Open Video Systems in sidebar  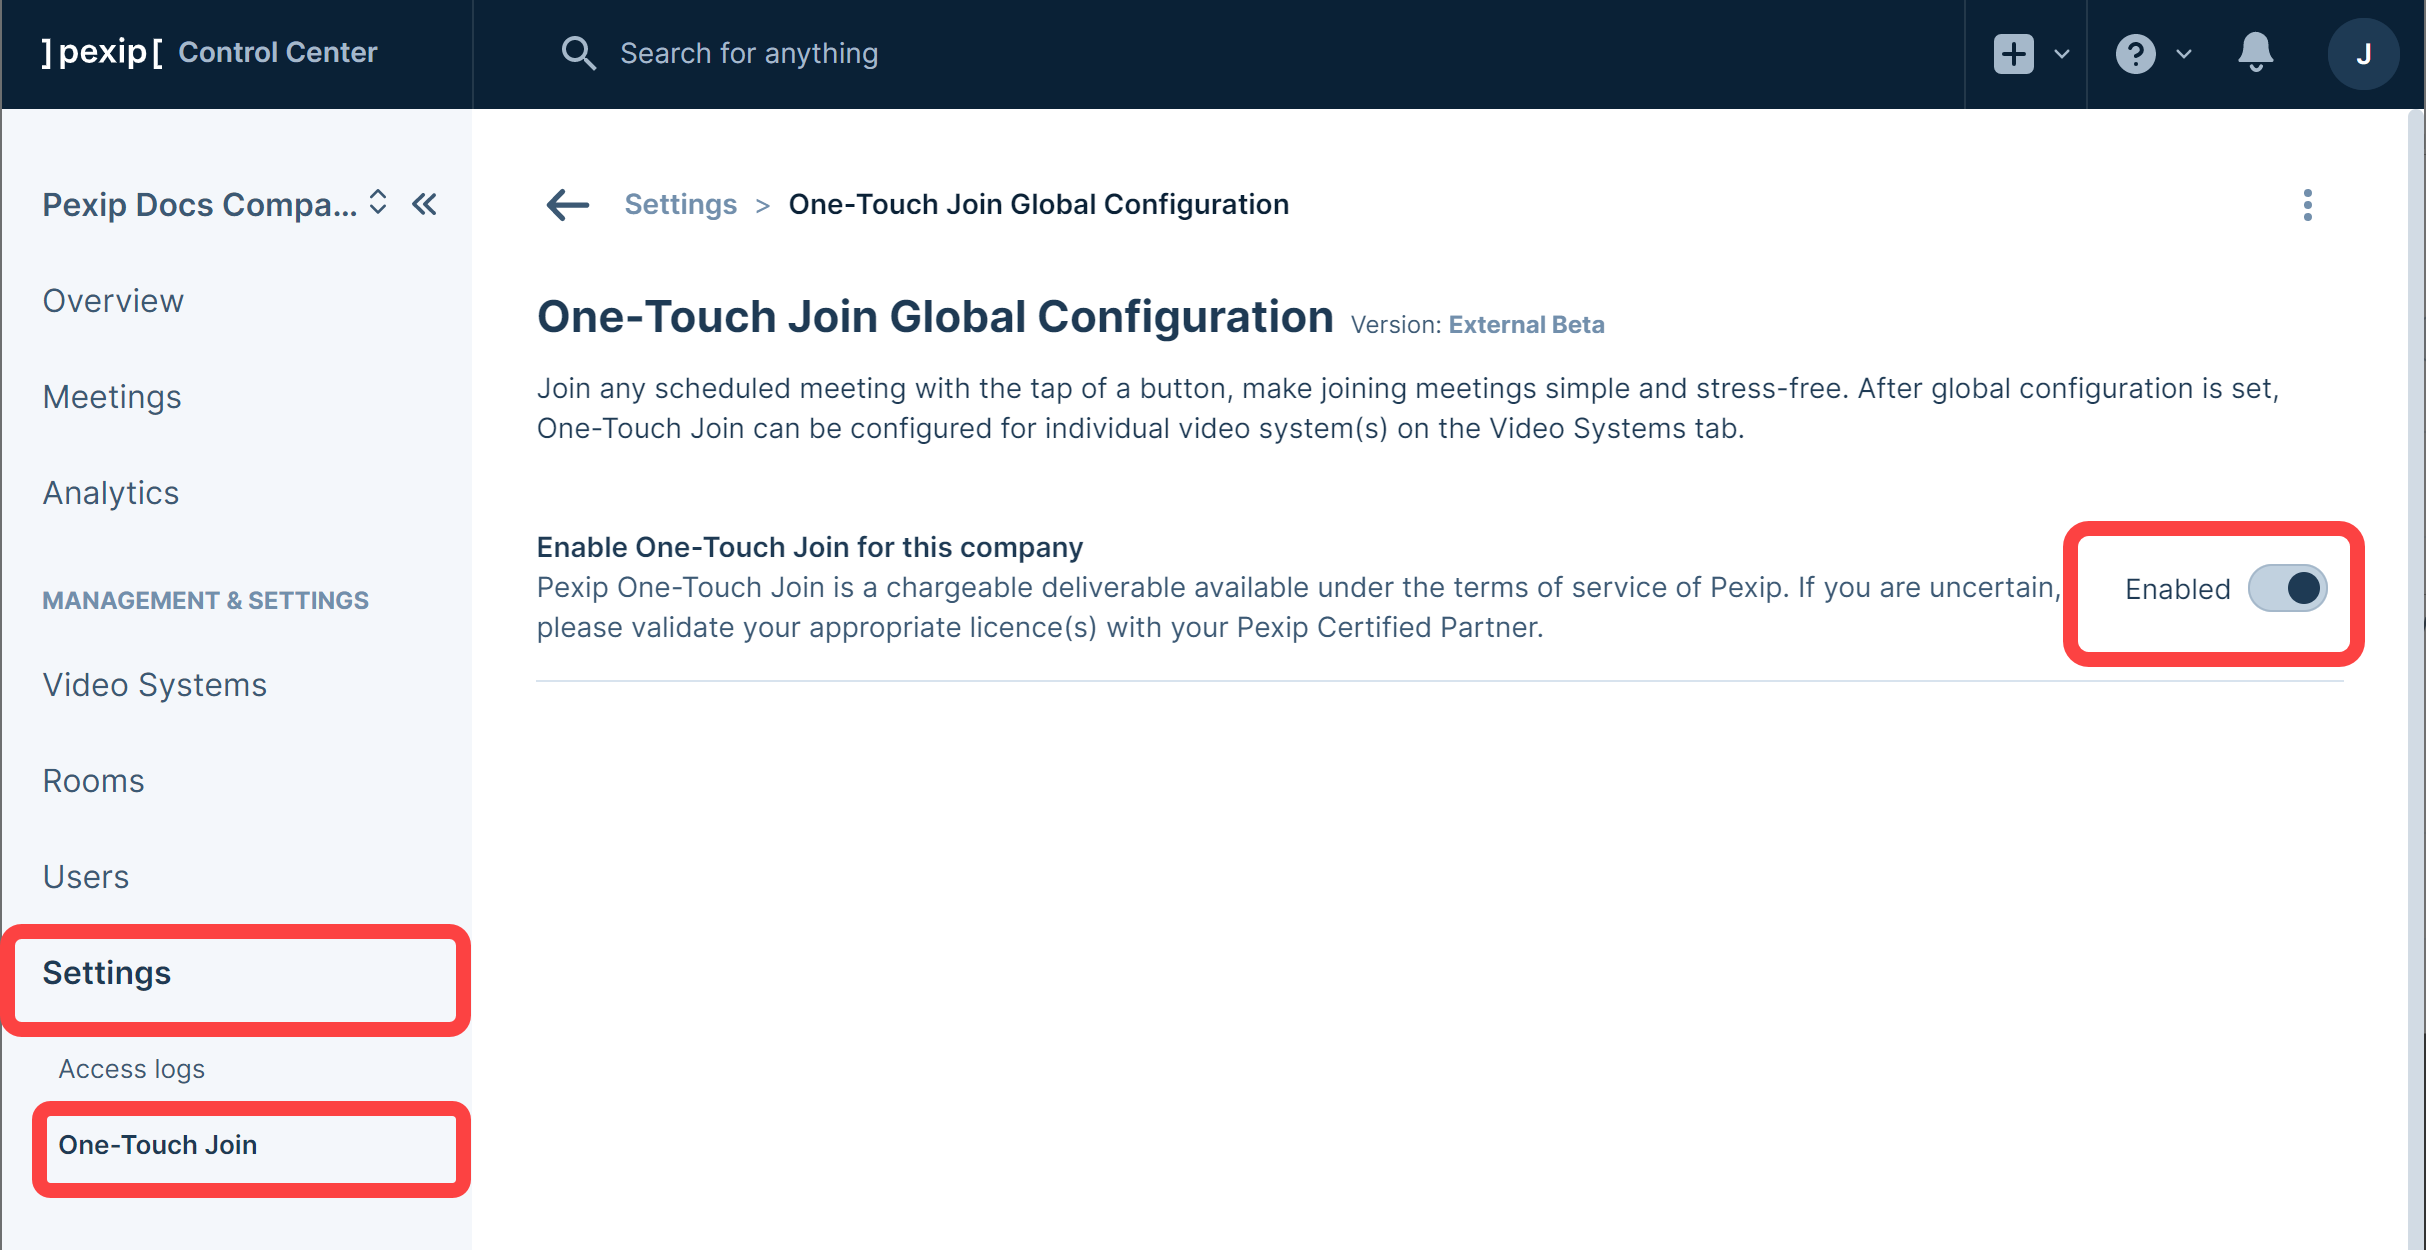coord(155,685)
